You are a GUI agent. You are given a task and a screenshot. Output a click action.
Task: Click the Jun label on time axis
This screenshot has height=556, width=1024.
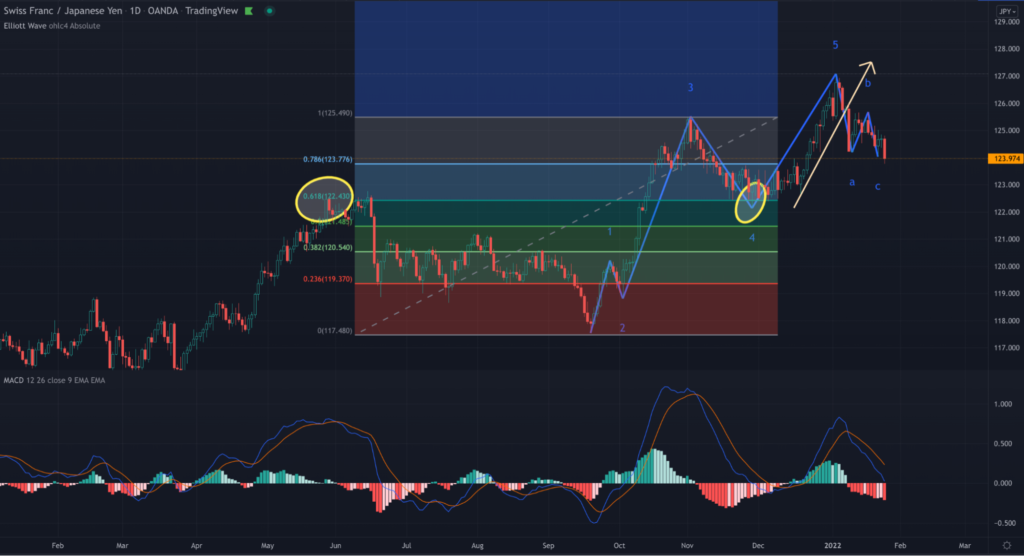[x=336, y=546]
